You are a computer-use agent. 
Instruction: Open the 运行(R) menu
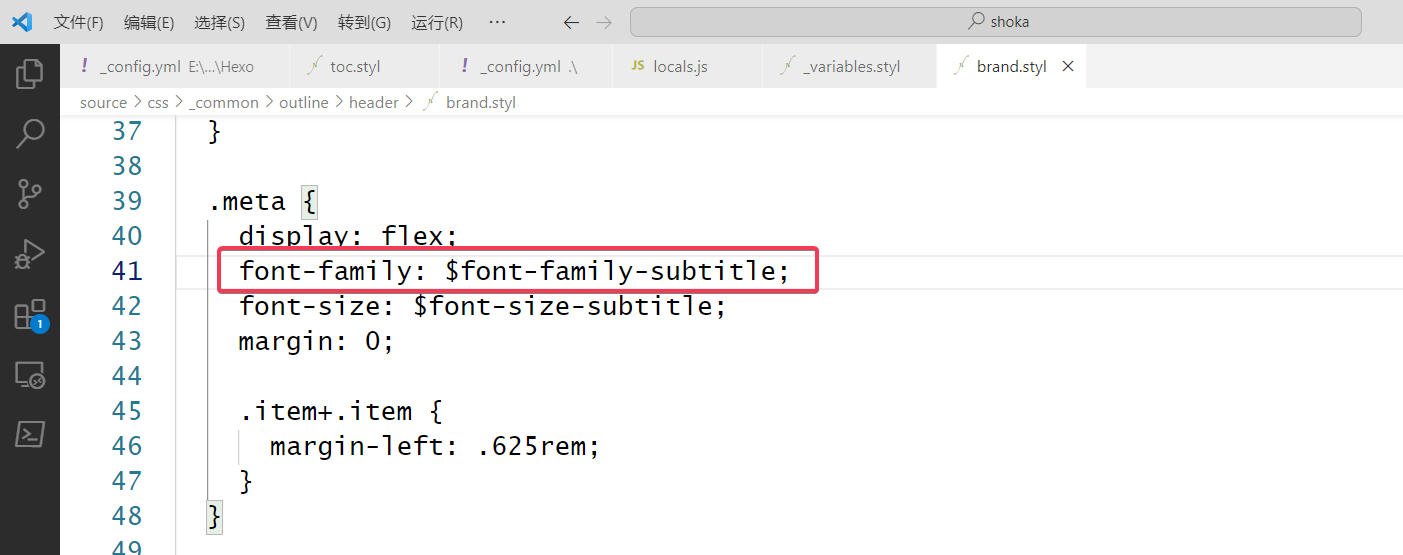[437, 22]
